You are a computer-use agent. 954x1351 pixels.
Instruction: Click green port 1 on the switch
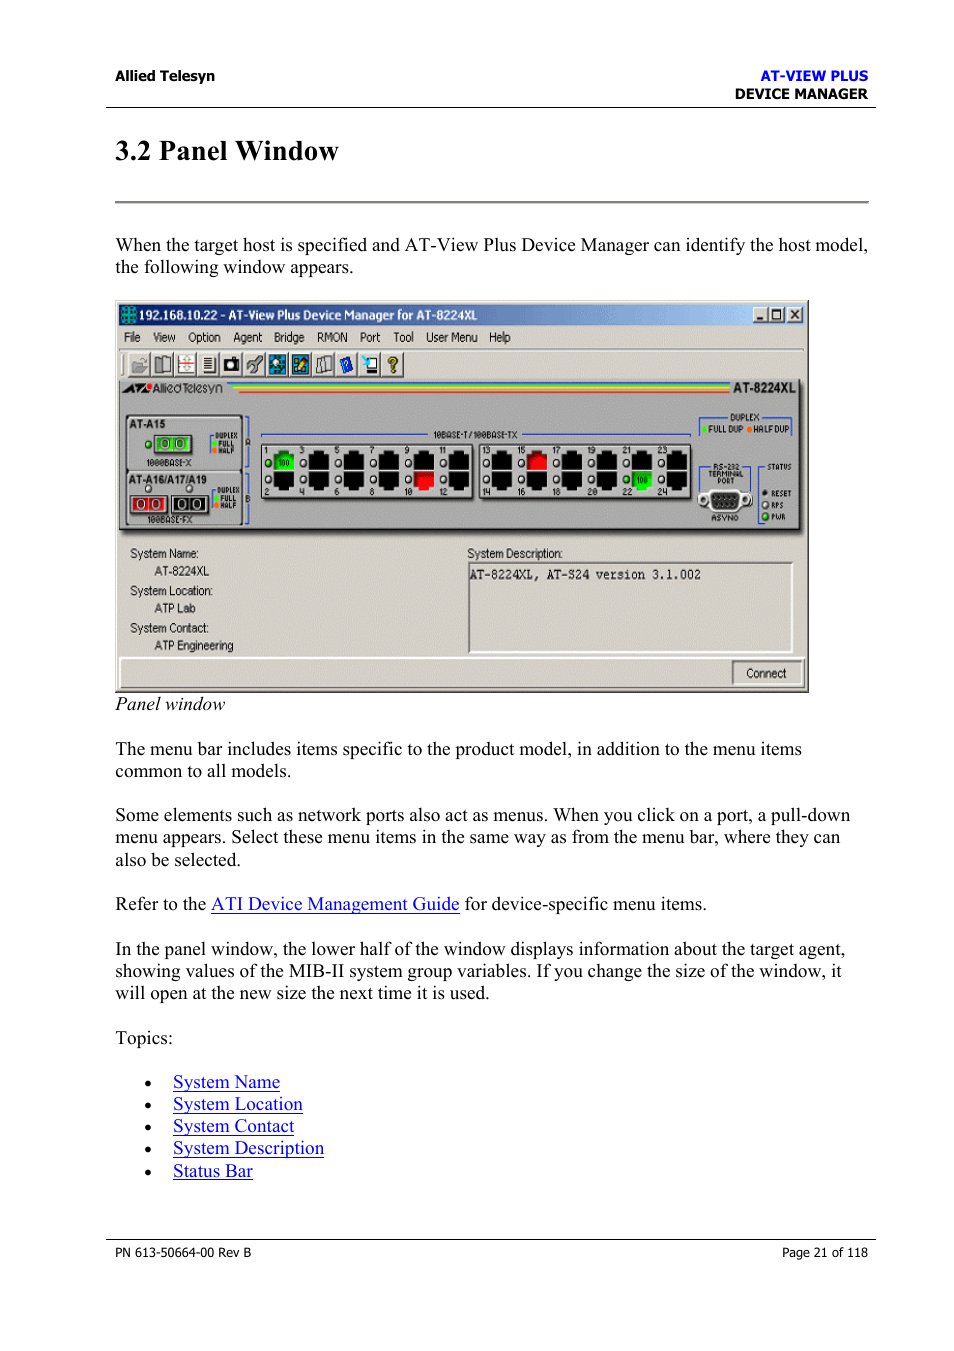click(x=284, y=462)
